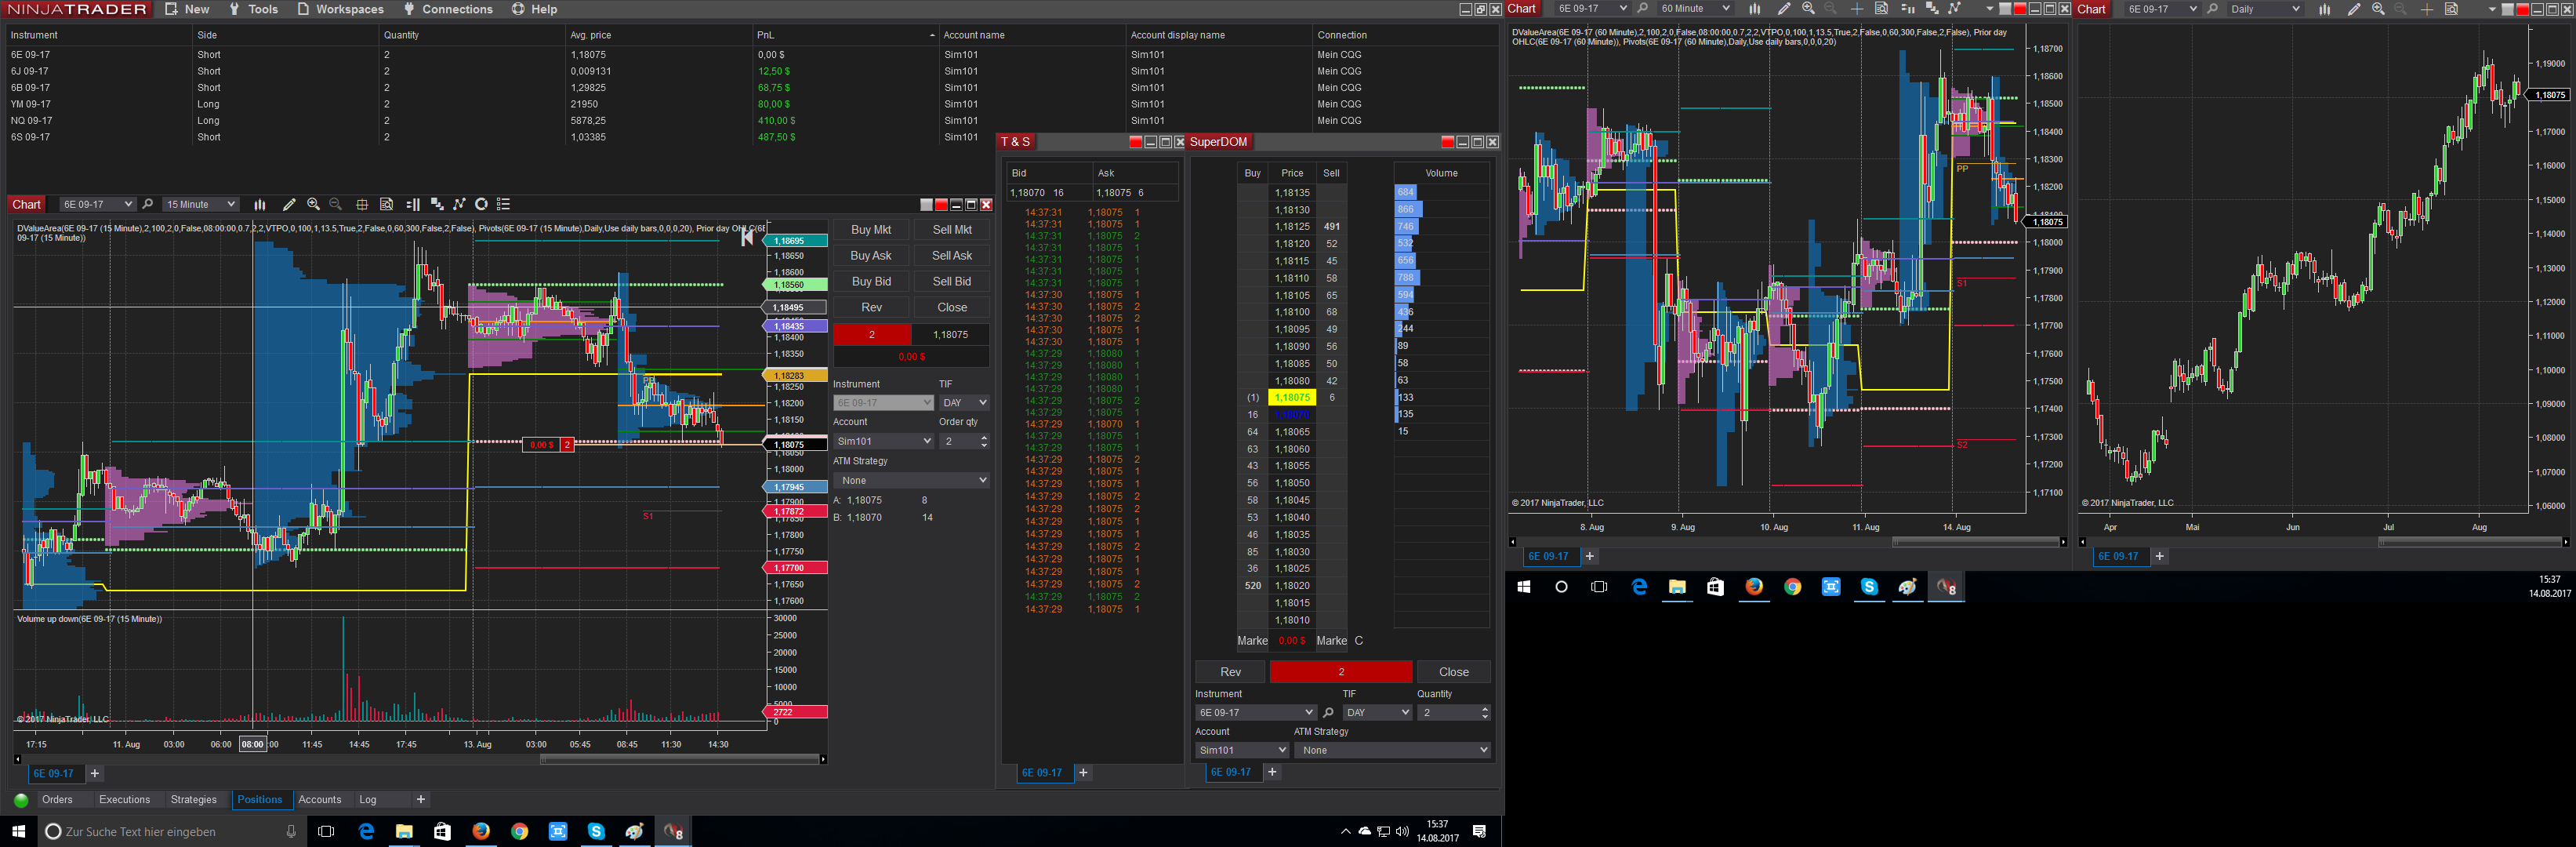
Task: Add new tab in T&S window
Action: click(x=1083, y=773)
